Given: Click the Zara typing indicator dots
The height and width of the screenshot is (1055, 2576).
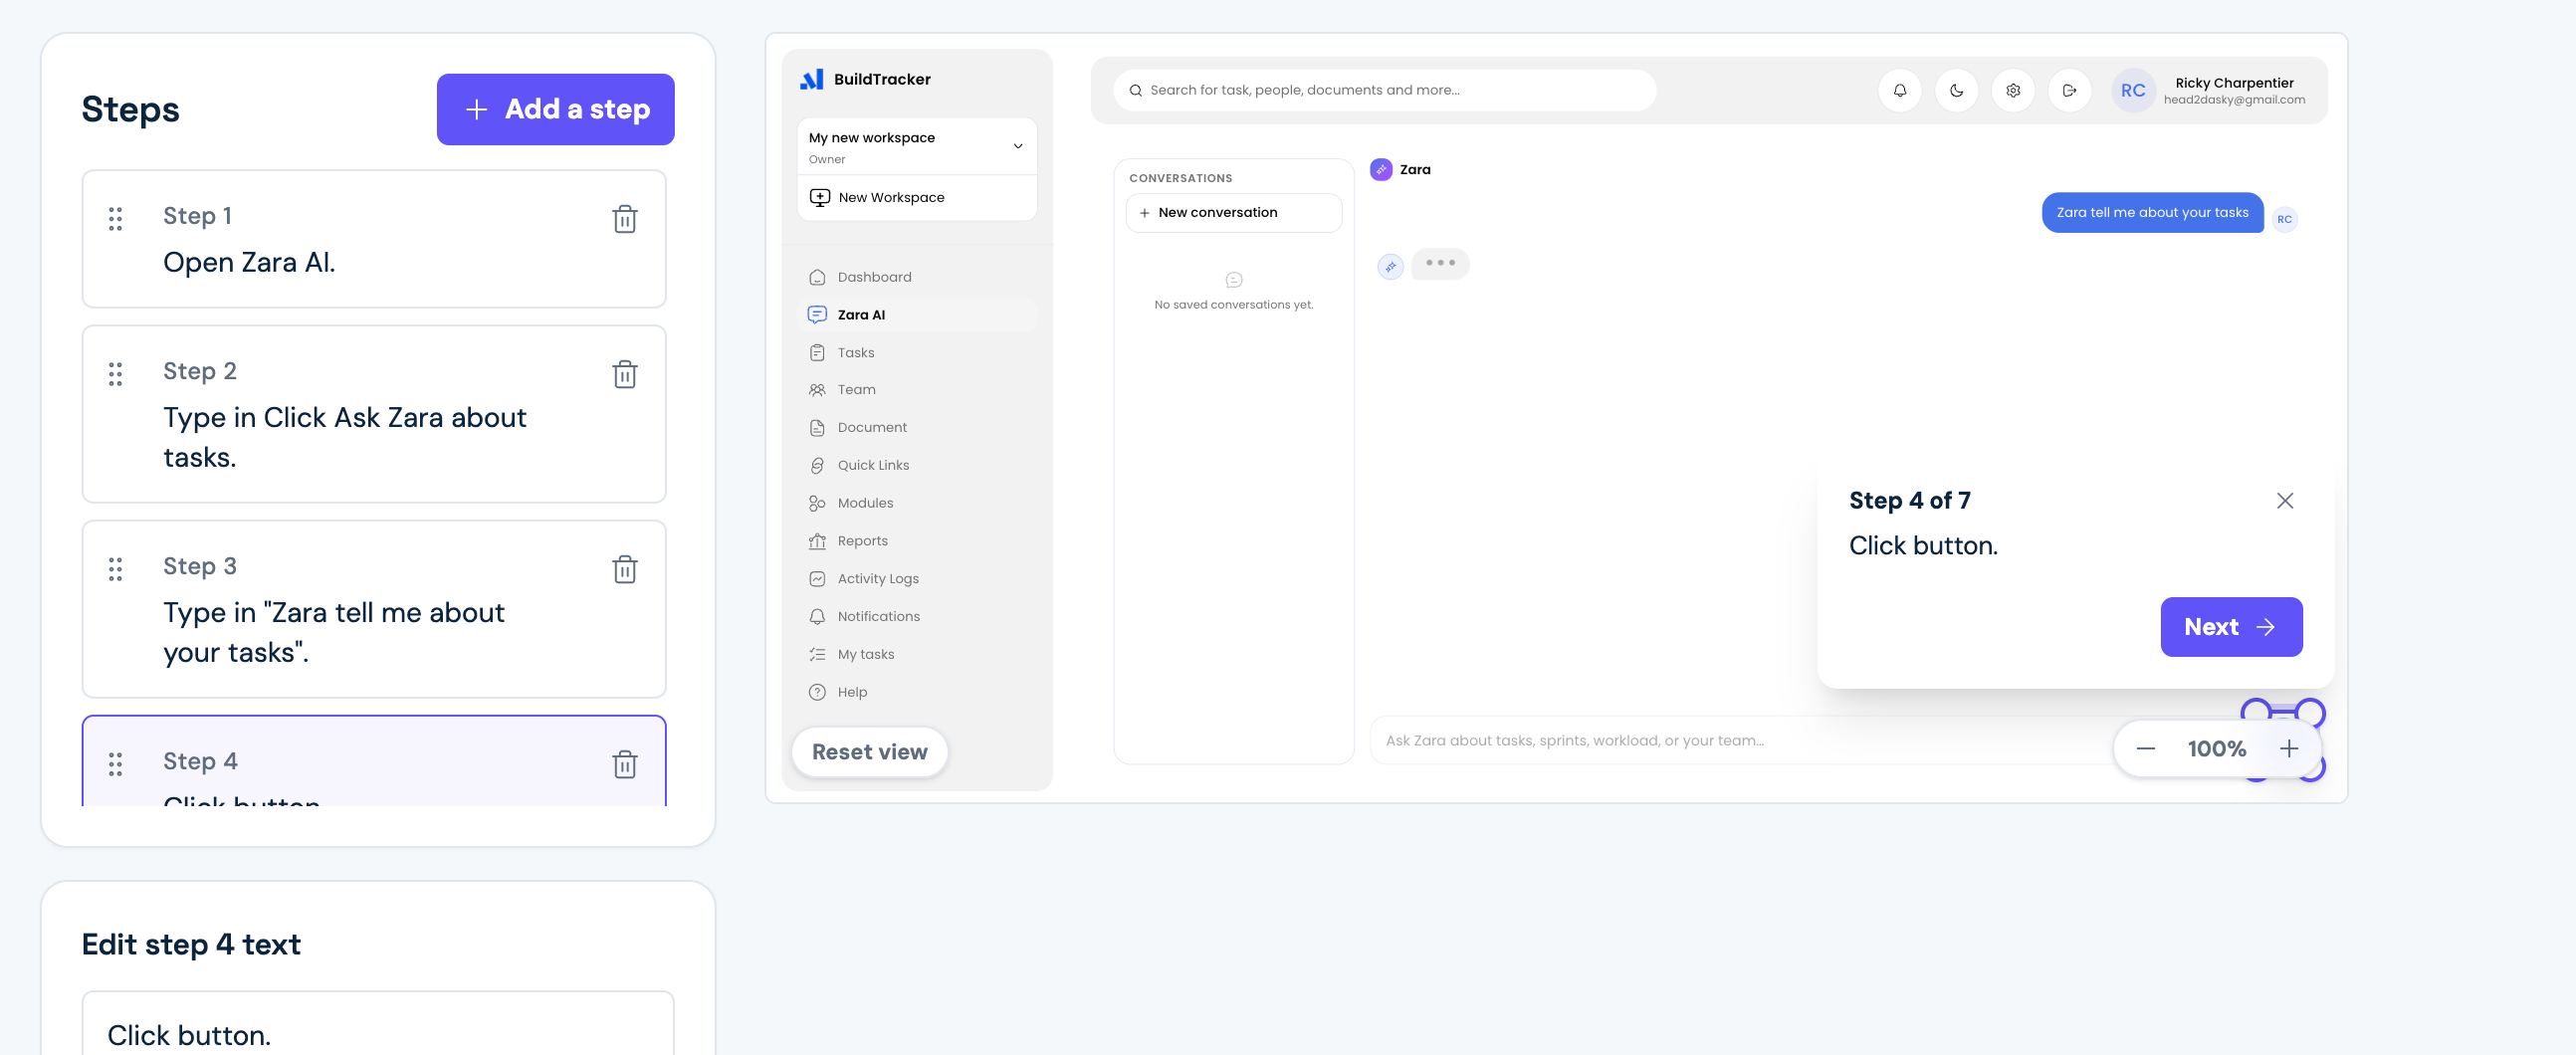Looking at the screenshot, I should point(1440,263).
